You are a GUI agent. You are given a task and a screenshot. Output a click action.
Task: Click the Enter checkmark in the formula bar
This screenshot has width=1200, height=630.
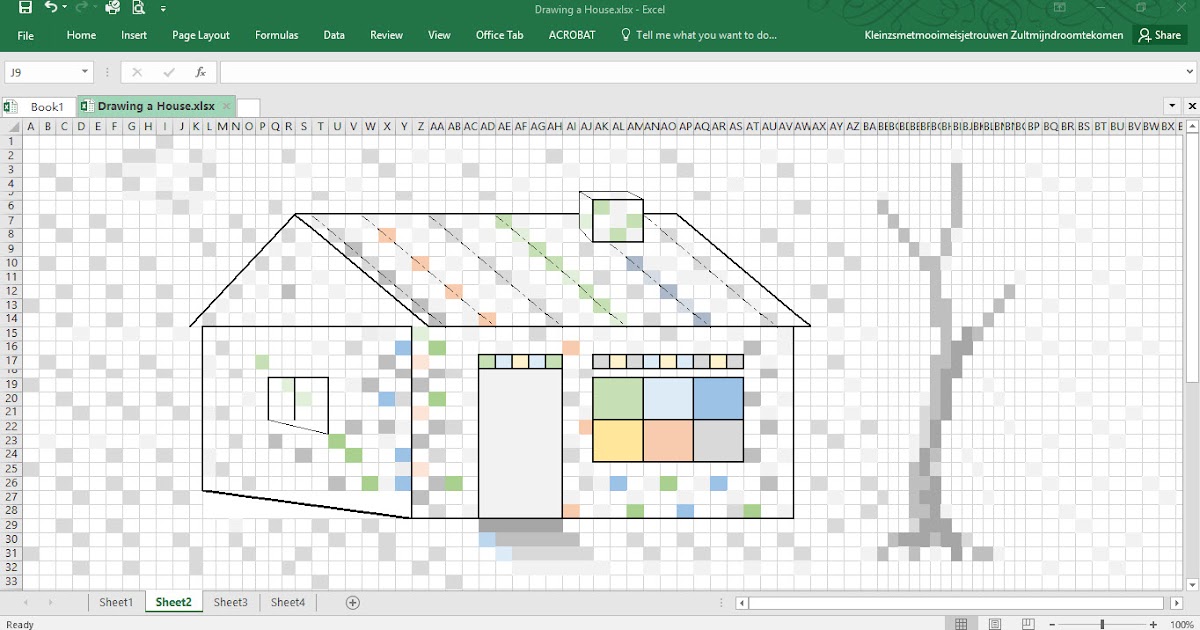coord(169,71)
